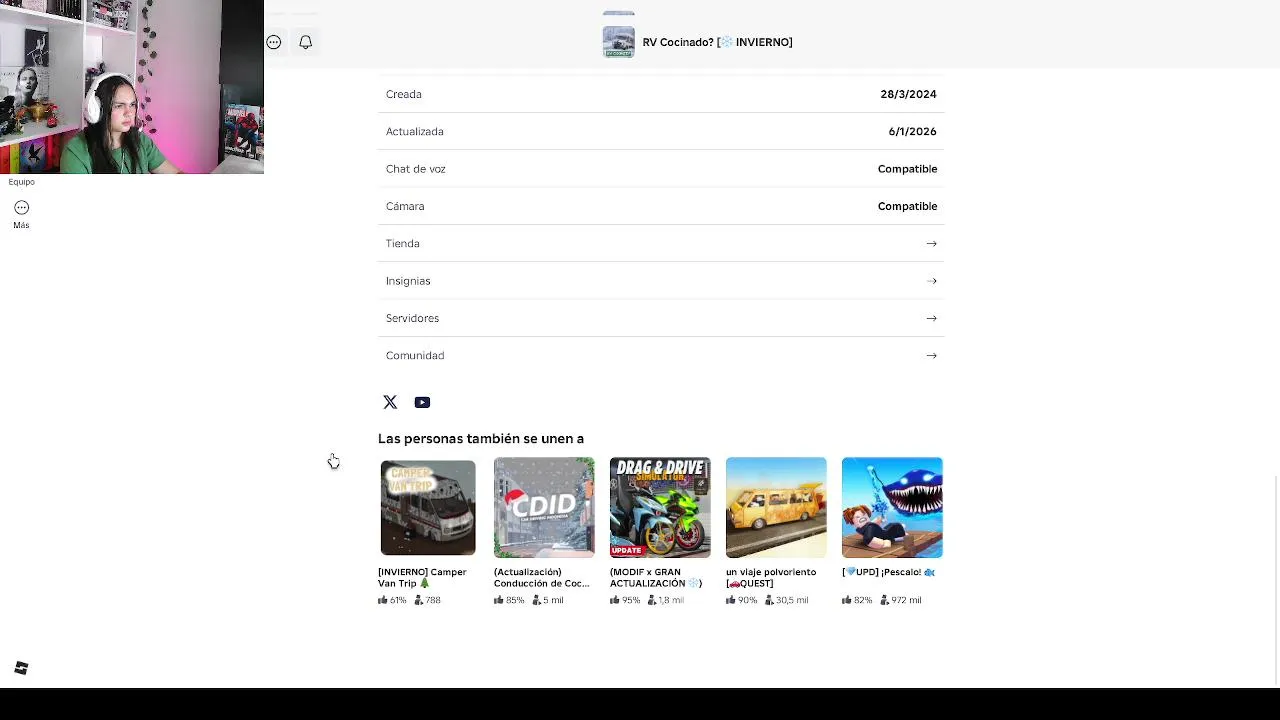Image resolution: width=1280 pixels, height=720 pixels.
Task: Click the [INVIERNO] Camper Van Trip title
Action: pos(422,577)
